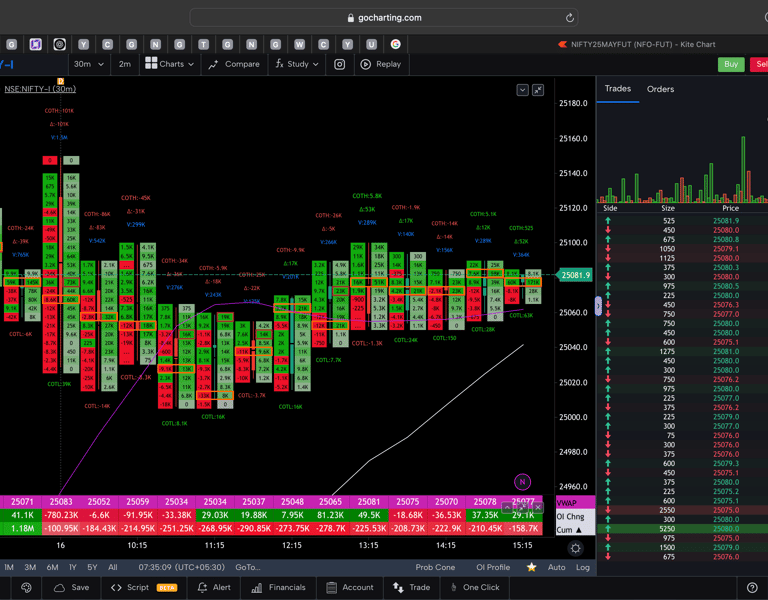Open the U favicon bookmark
Screen dimensions: 768x600
(371, 45)
